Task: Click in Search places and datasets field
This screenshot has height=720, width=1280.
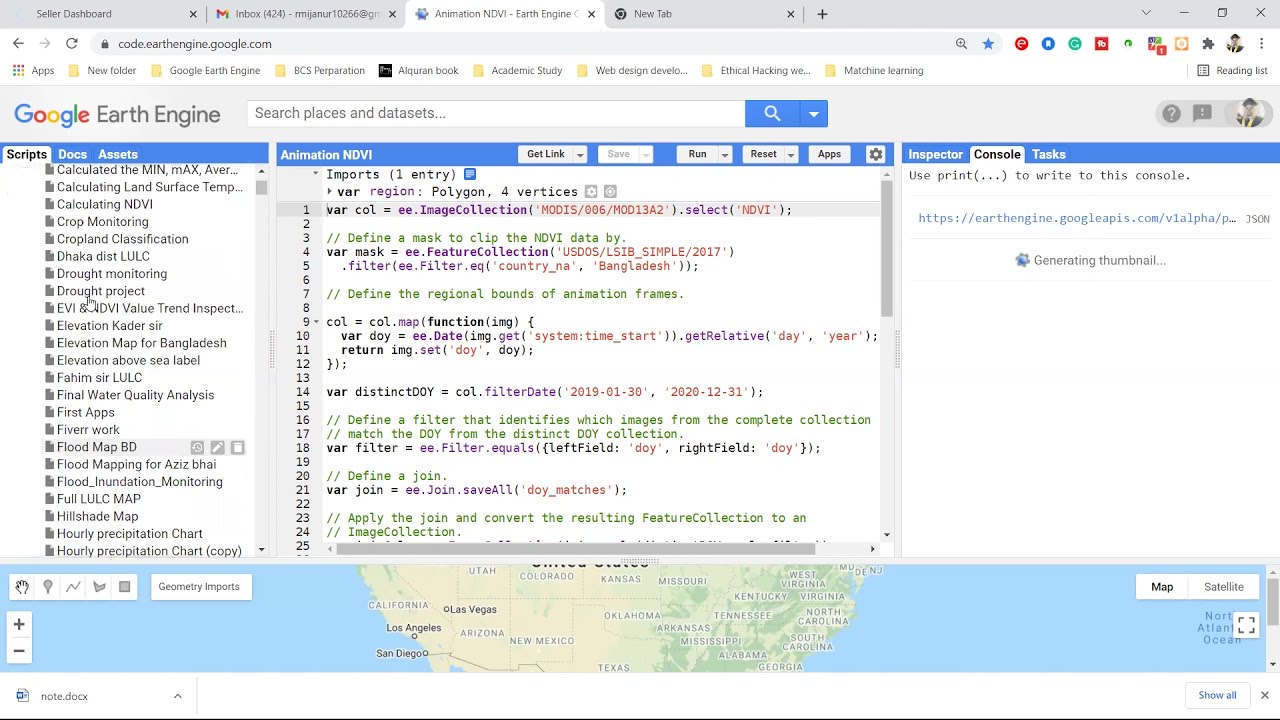Action: (x=496, y=113)
